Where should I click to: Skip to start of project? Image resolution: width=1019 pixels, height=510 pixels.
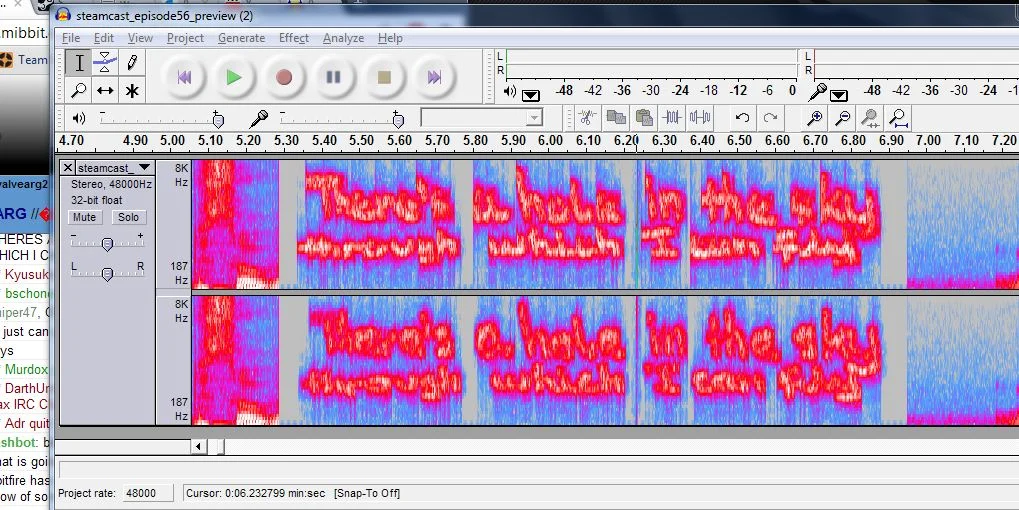point(184,77)
